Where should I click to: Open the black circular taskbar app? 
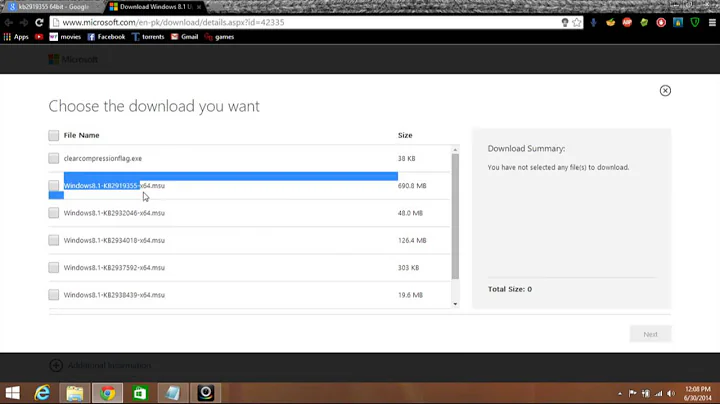[x=206, y=393]
